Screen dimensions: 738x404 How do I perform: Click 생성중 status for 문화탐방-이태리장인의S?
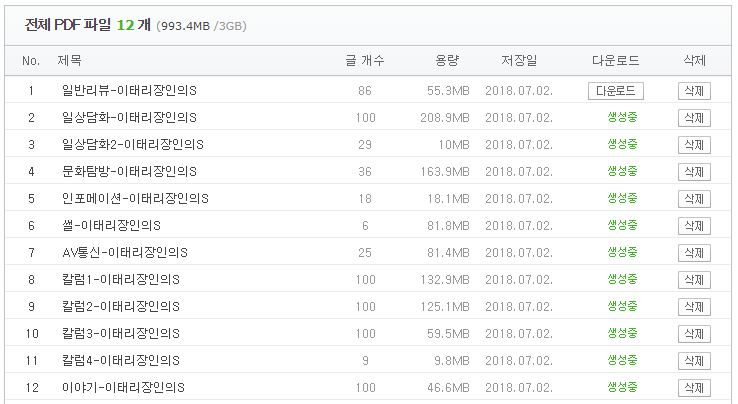click(622, 171)
